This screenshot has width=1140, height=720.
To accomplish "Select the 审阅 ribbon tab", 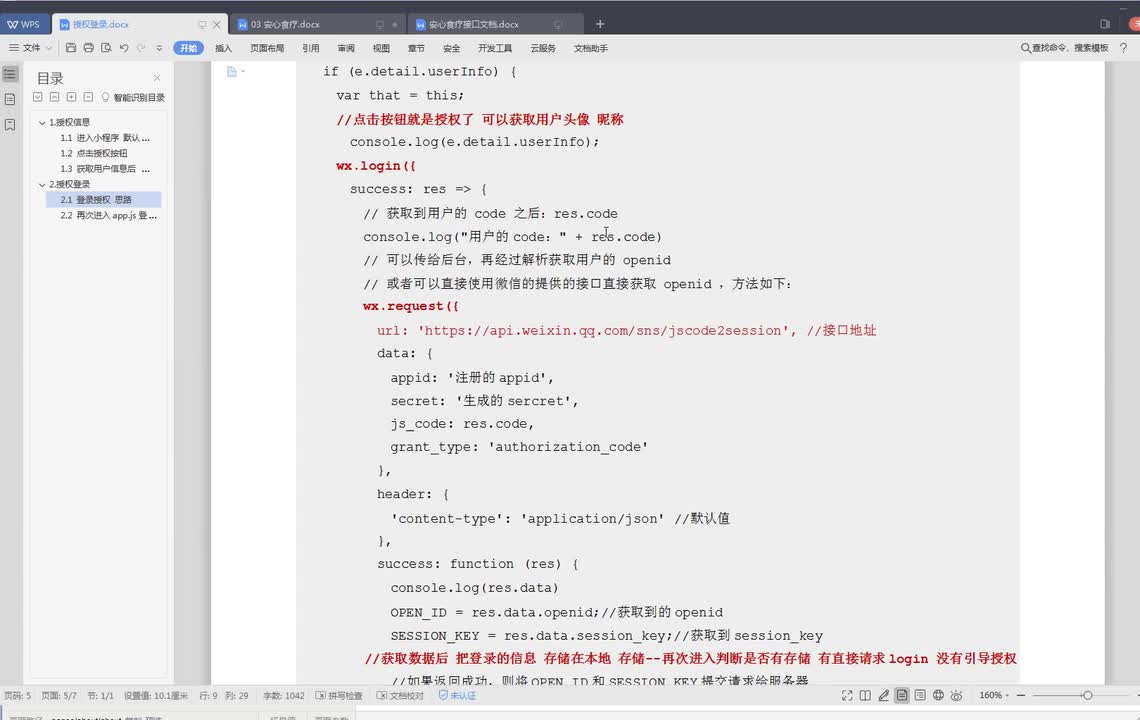I will tap(346, 48).
